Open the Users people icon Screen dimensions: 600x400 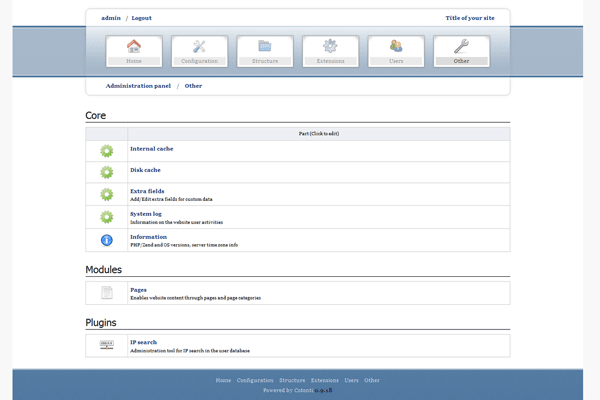pyautogui.click(x=396, y=46)
